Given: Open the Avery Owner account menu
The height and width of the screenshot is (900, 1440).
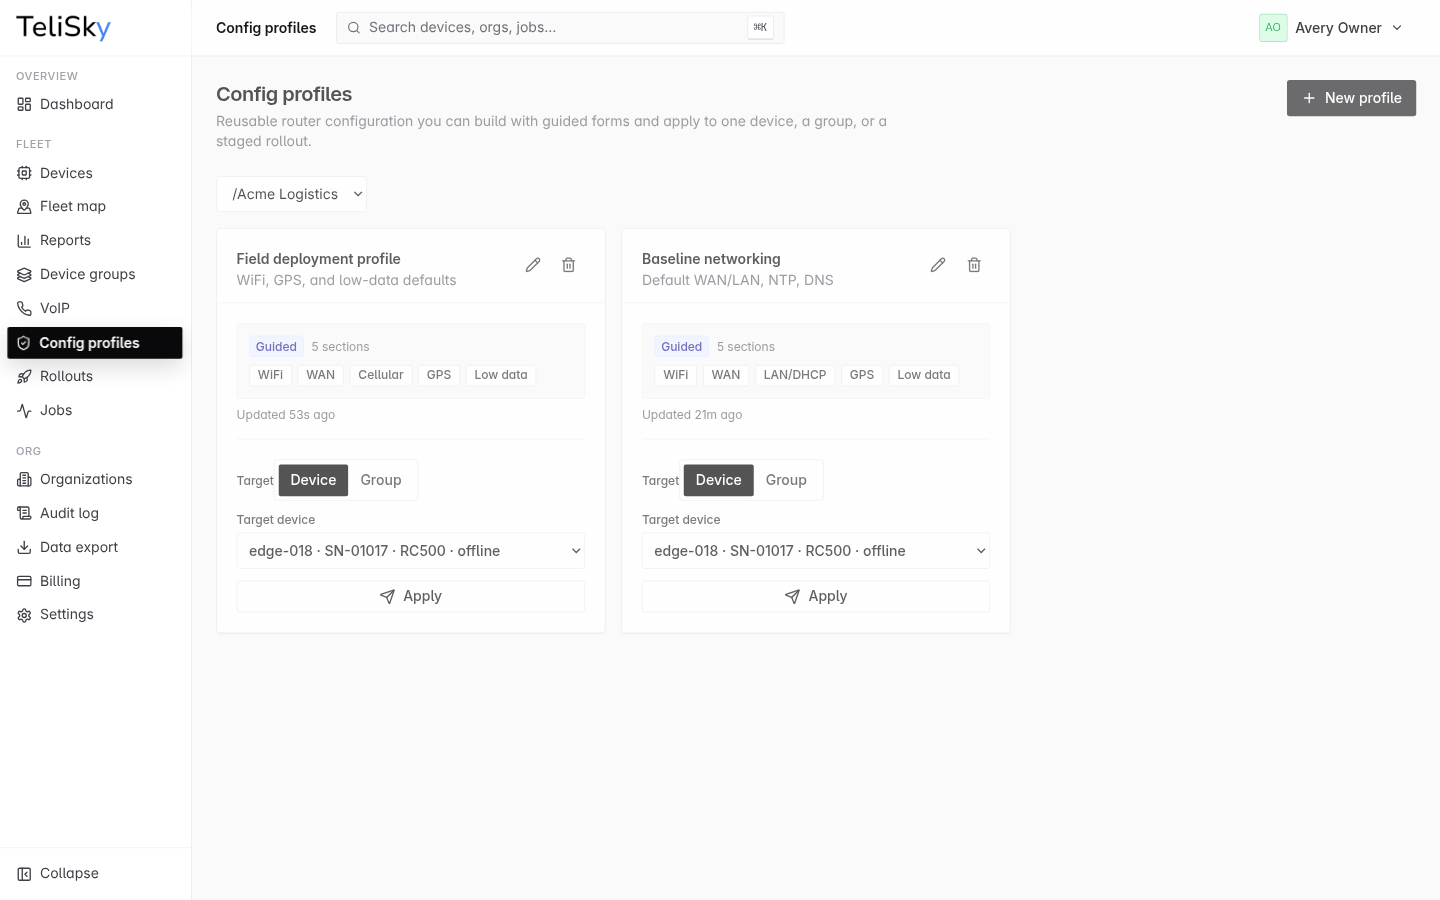Looking at the screenshot, I should (1332, 28).
